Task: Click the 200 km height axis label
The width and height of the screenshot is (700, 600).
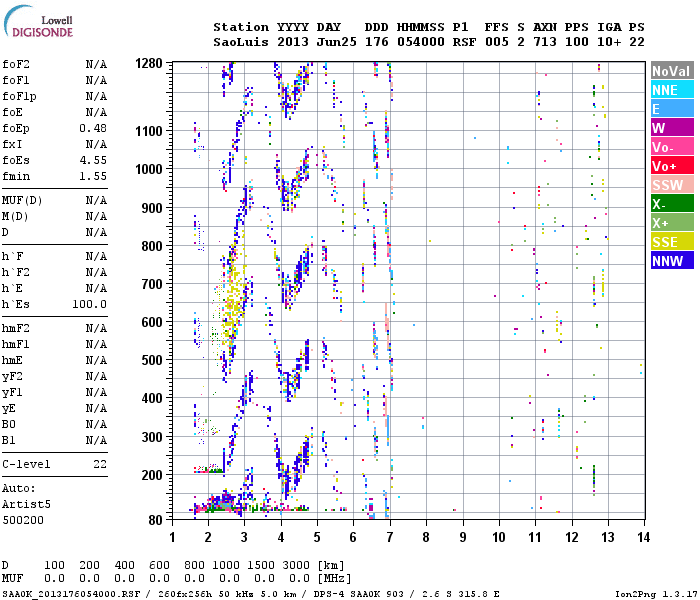Action: [152, 475]
